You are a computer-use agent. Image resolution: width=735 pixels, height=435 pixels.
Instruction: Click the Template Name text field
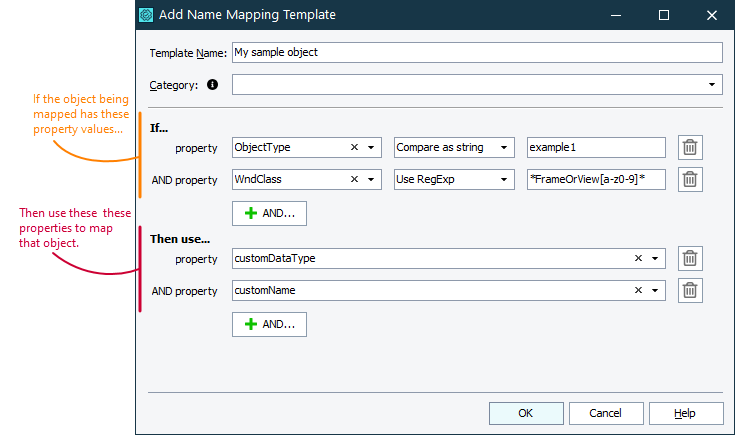(x=476, y=54)
